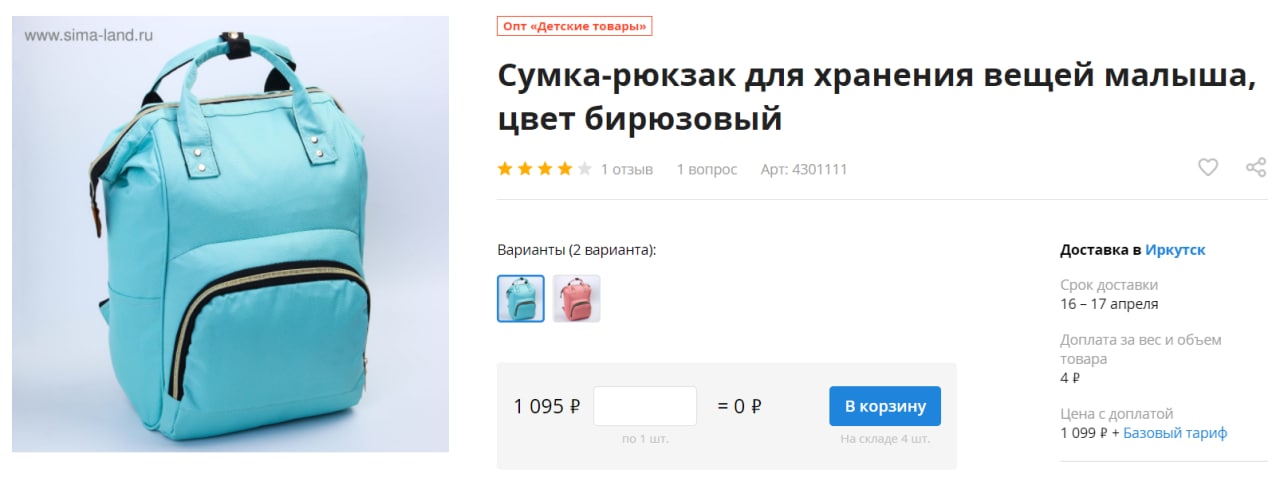Screen dimensions: 1280x477
Task: Click the "На складе 4 шт." stock text
Action: point(885,438)
